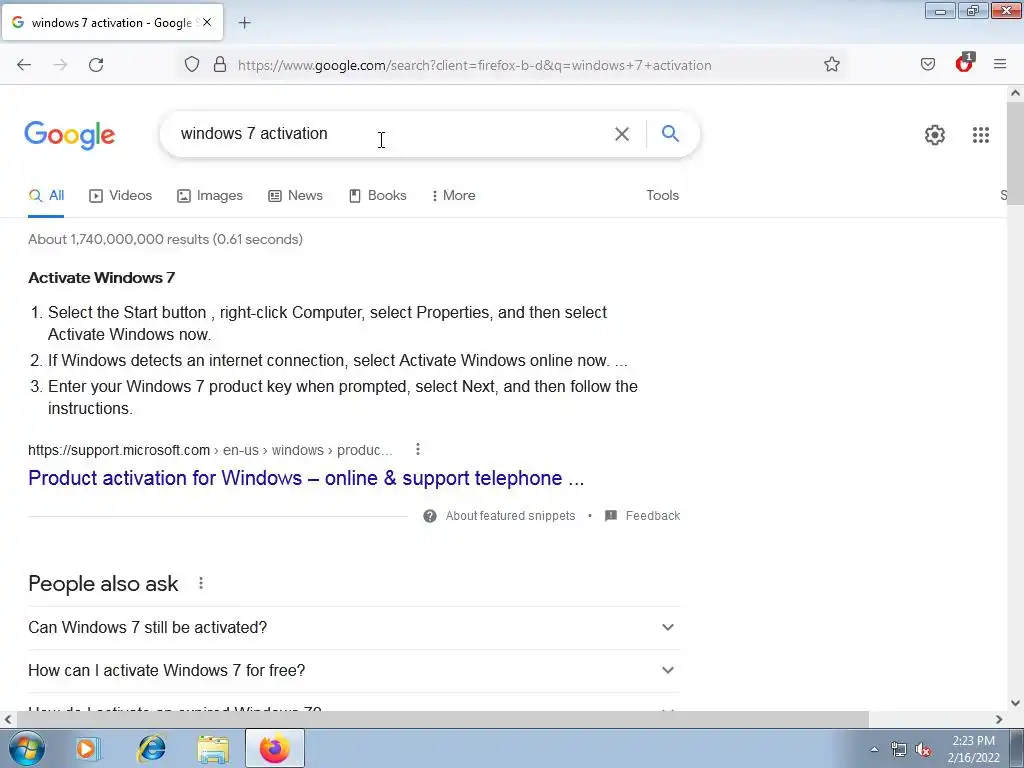Launch Windows Media Player from taskbar
The width and height of the screenshot is (1024, 768).
click(x=86, y=748)
